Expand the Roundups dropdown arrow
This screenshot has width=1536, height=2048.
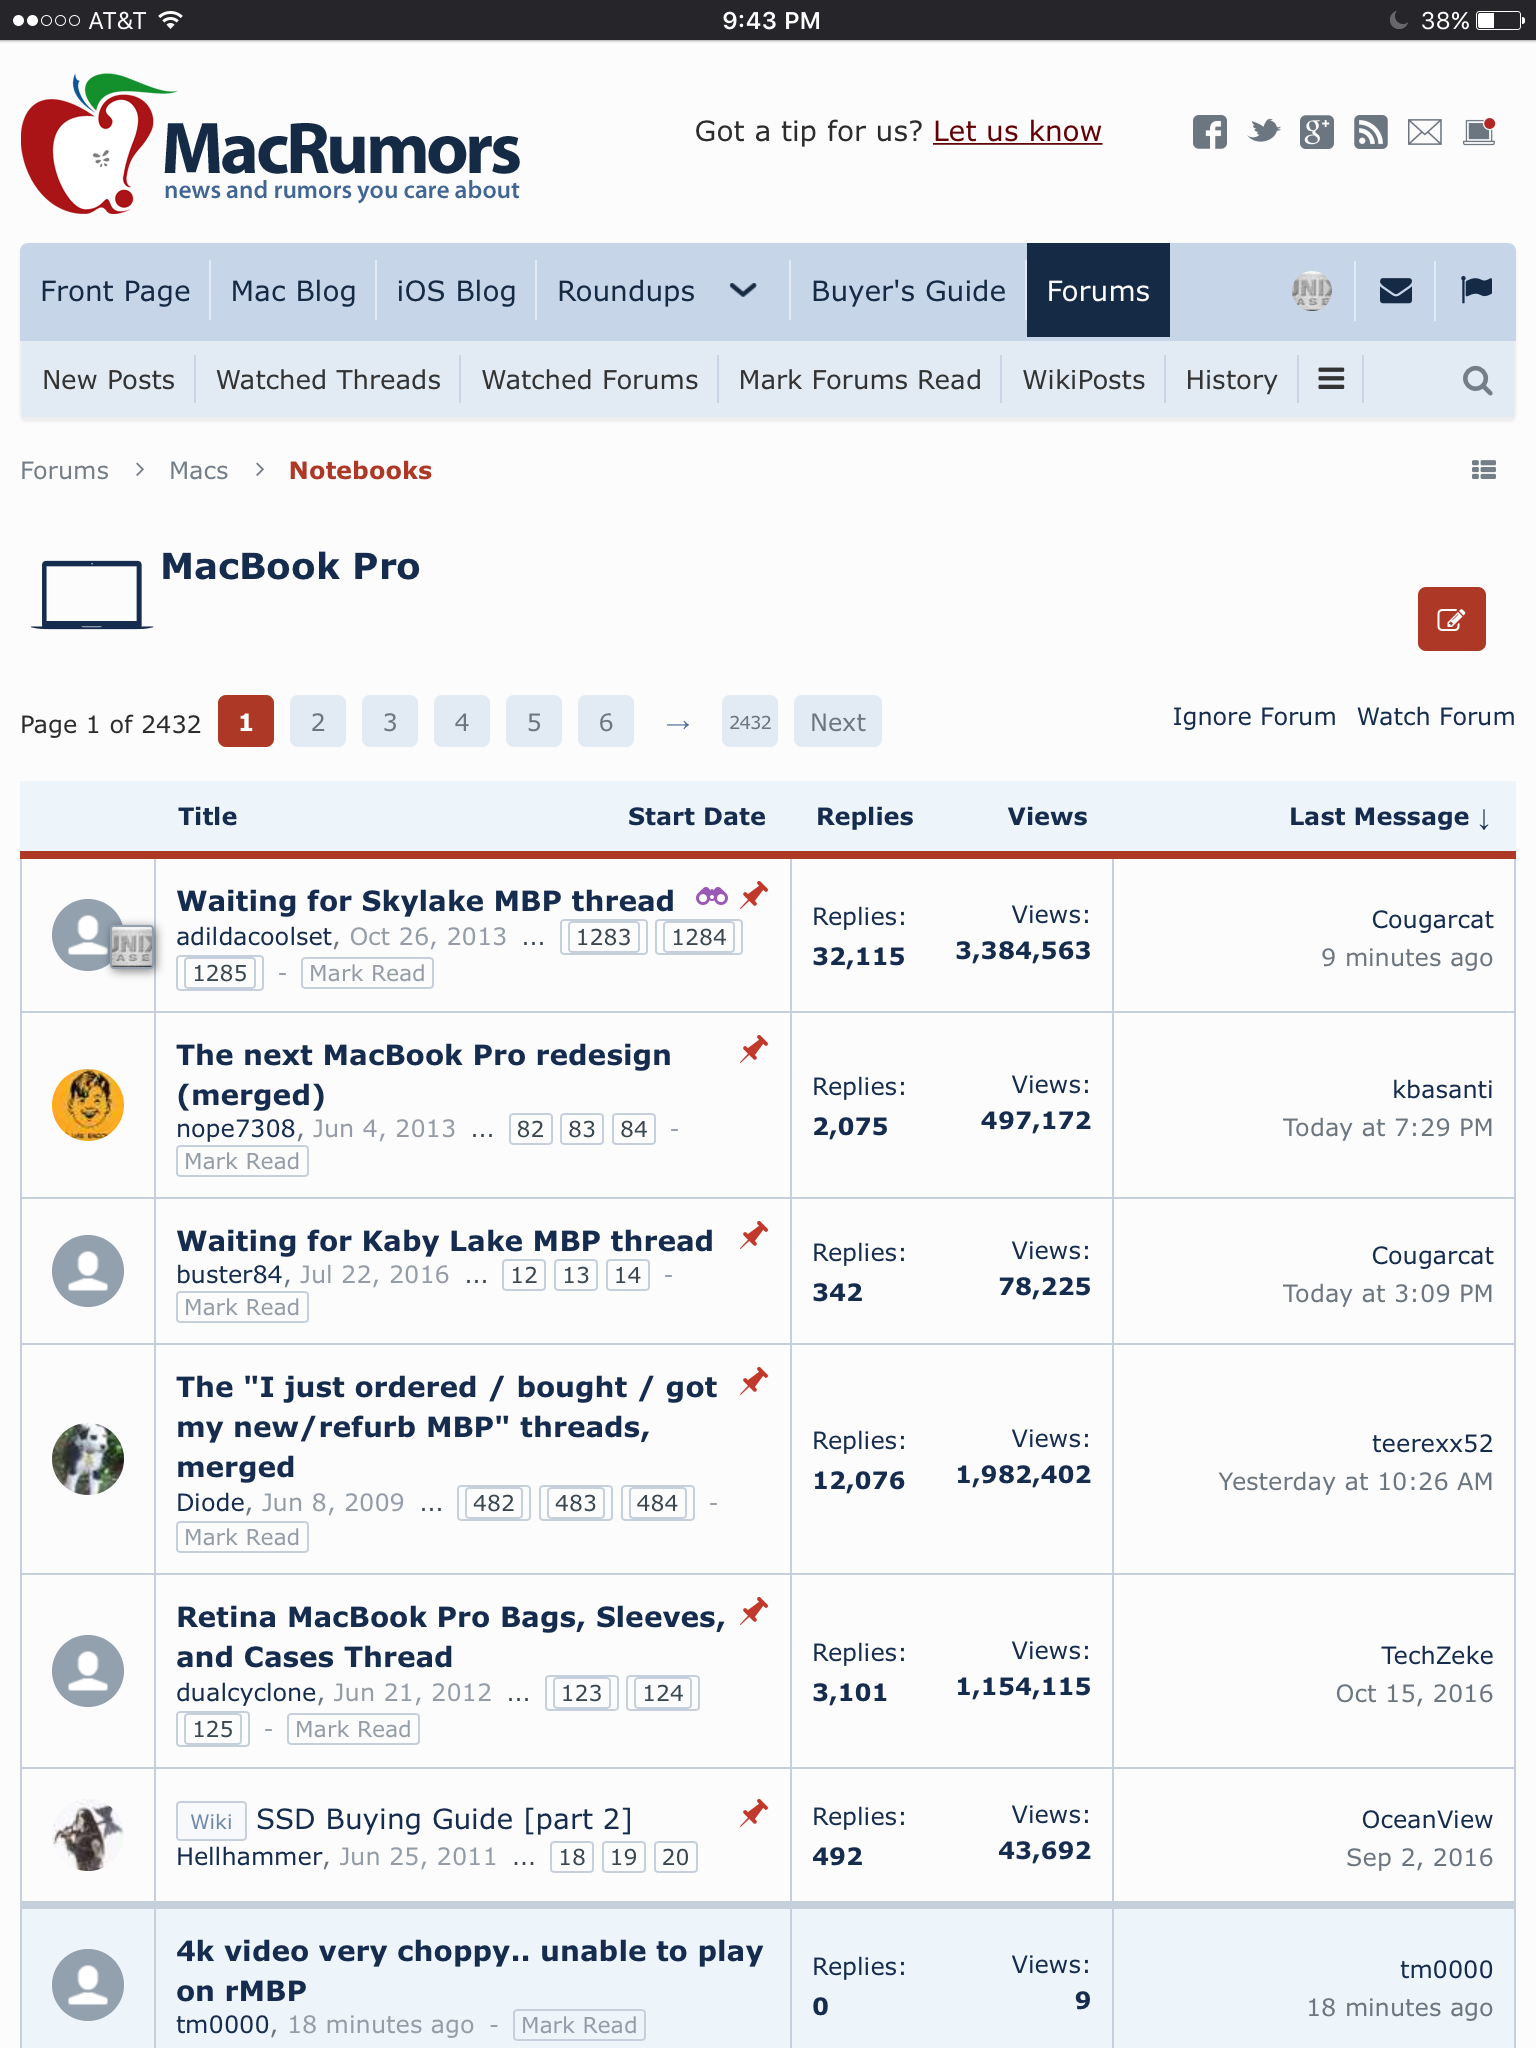click(x=743, y=291)
